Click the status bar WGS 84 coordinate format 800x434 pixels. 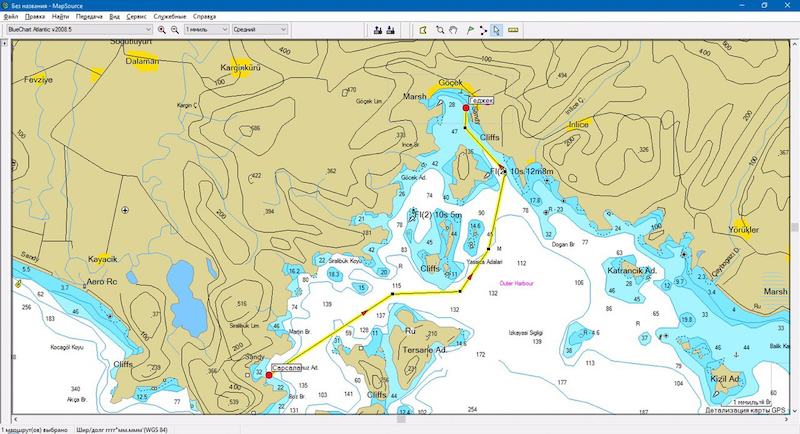121,430
